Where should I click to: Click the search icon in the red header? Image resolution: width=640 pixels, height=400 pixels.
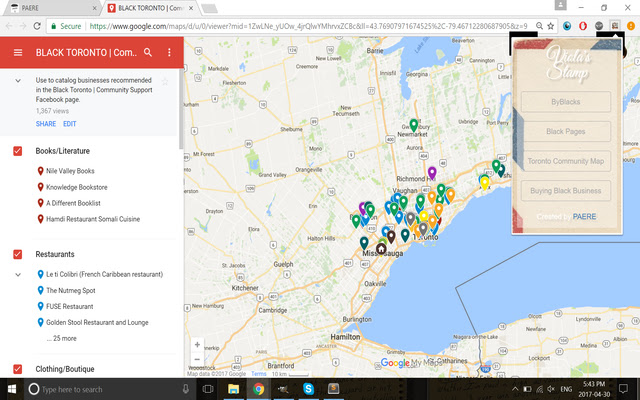point(148,52)
